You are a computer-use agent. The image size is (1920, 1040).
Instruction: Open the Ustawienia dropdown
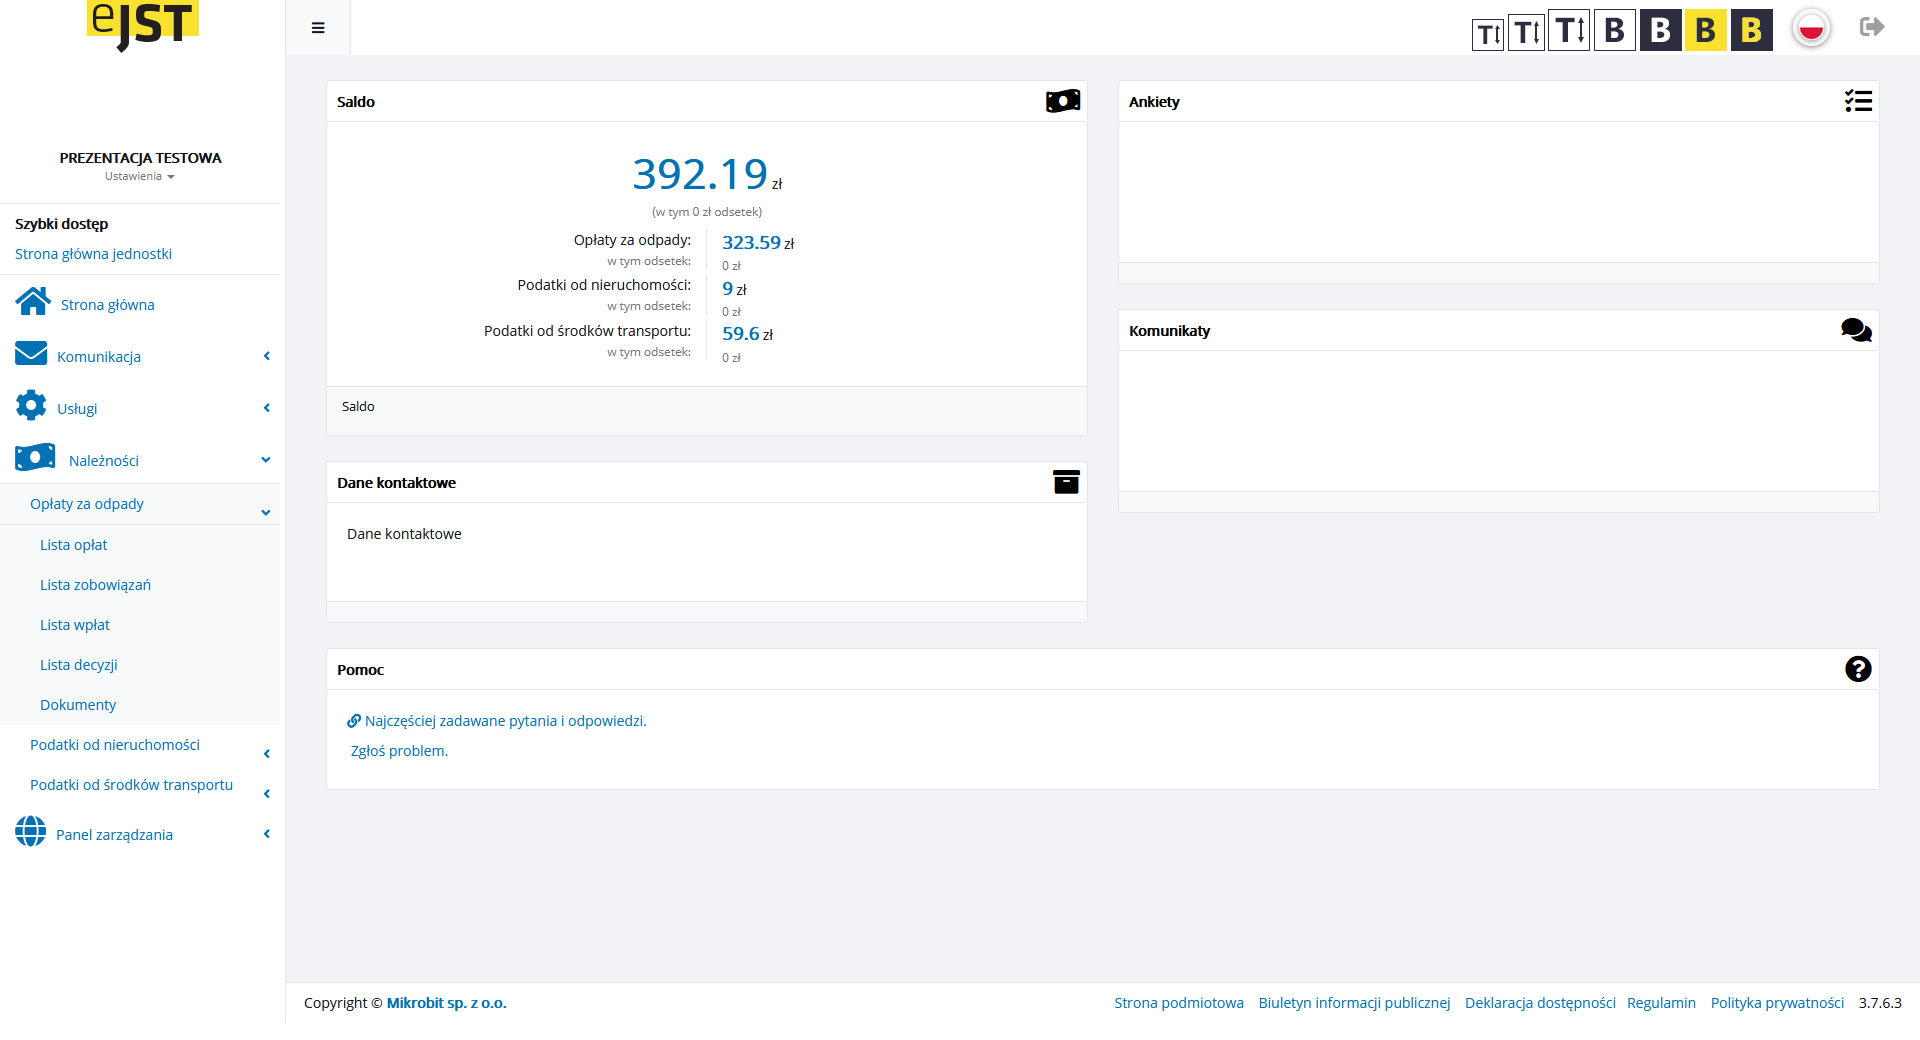[x=140, y=177]
